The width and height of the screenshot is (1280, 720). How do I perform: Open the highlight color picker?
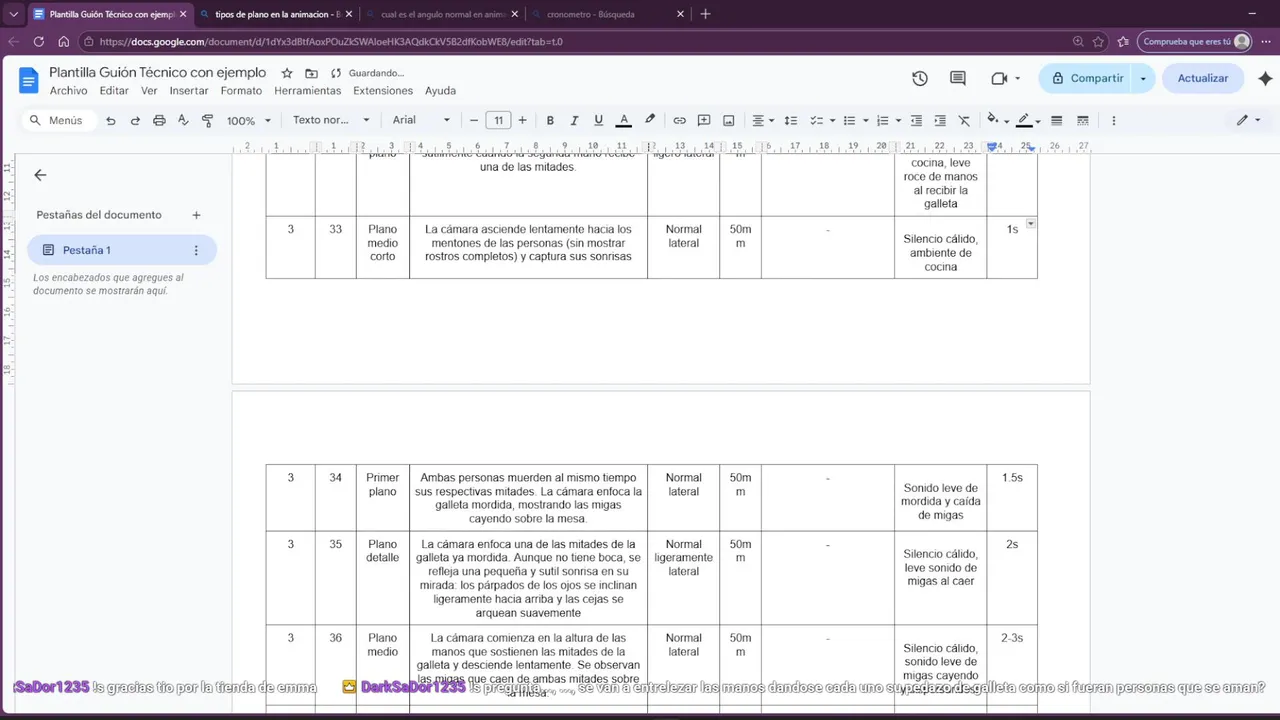[650, 120]
